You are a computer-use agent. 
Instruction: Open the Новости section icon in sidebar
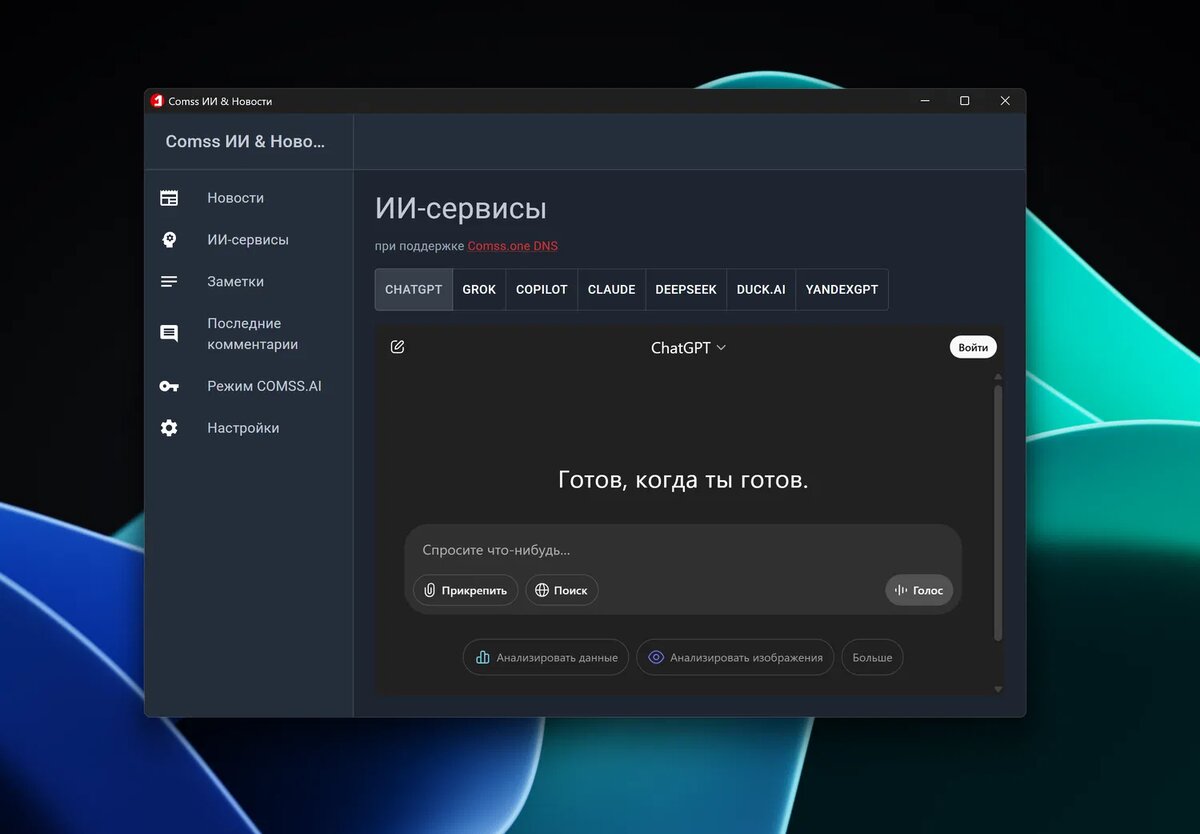(x=169, y=198)
